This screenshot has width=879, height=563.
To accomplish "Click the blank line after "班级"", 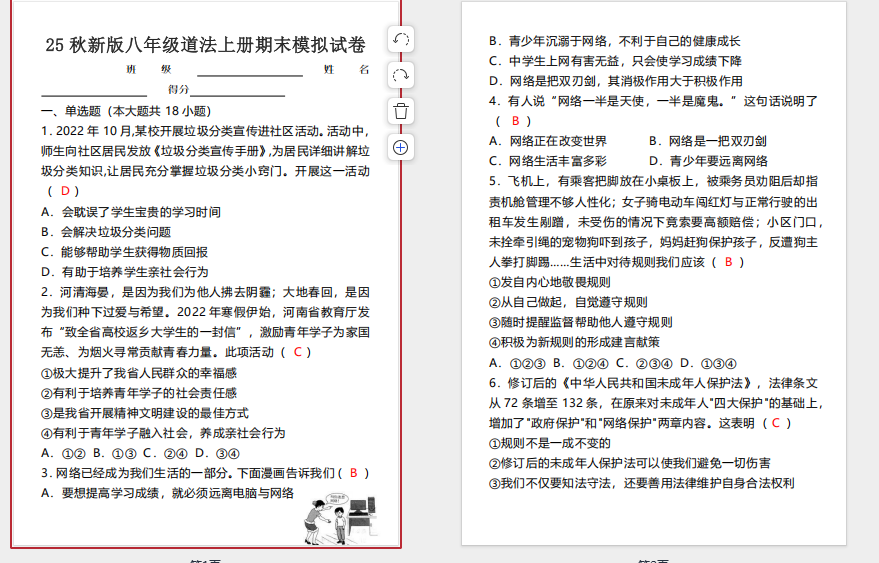I will (250, 73).
